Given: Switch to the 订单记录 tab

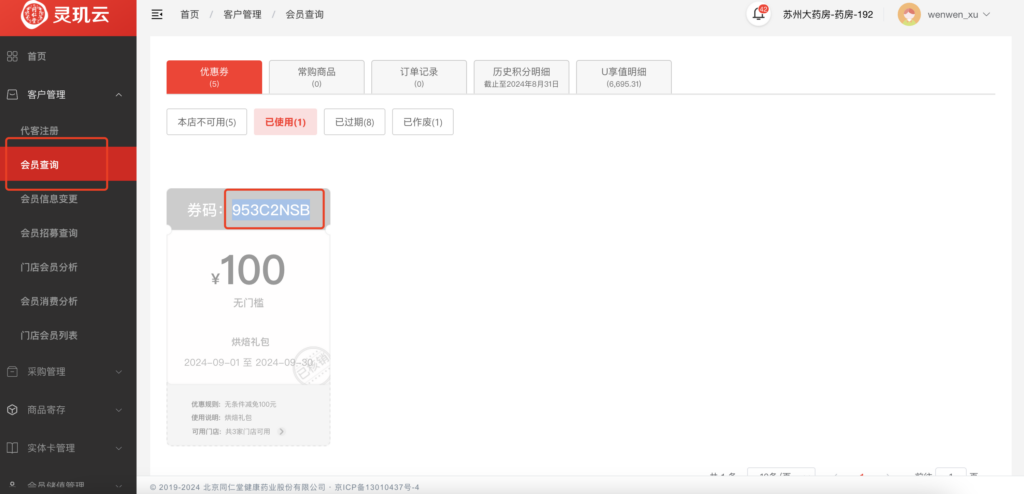Looking at the screenshot, I should tap(418, 77).
